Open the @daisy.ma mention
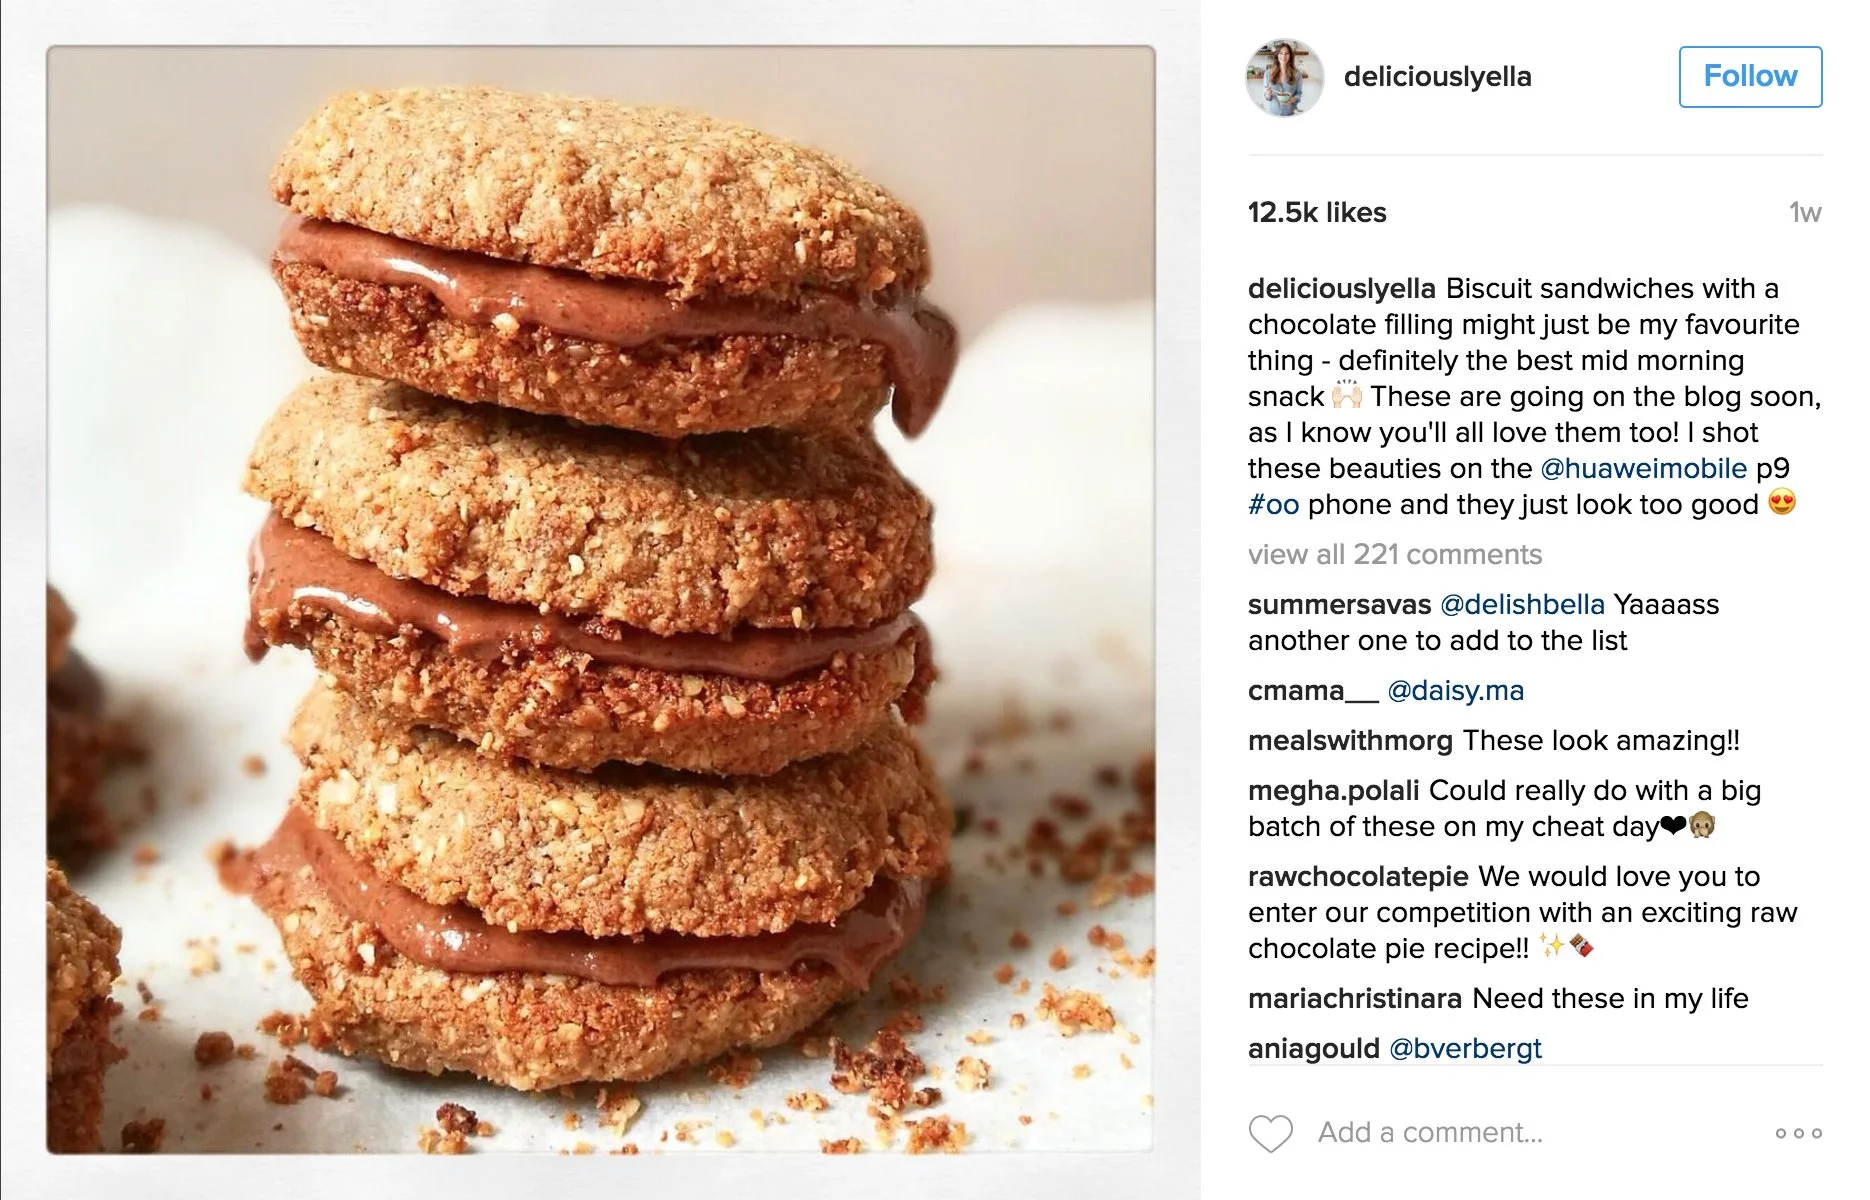The image size is (1870, 1200). pyautogui.click(x=1455, y=690)
